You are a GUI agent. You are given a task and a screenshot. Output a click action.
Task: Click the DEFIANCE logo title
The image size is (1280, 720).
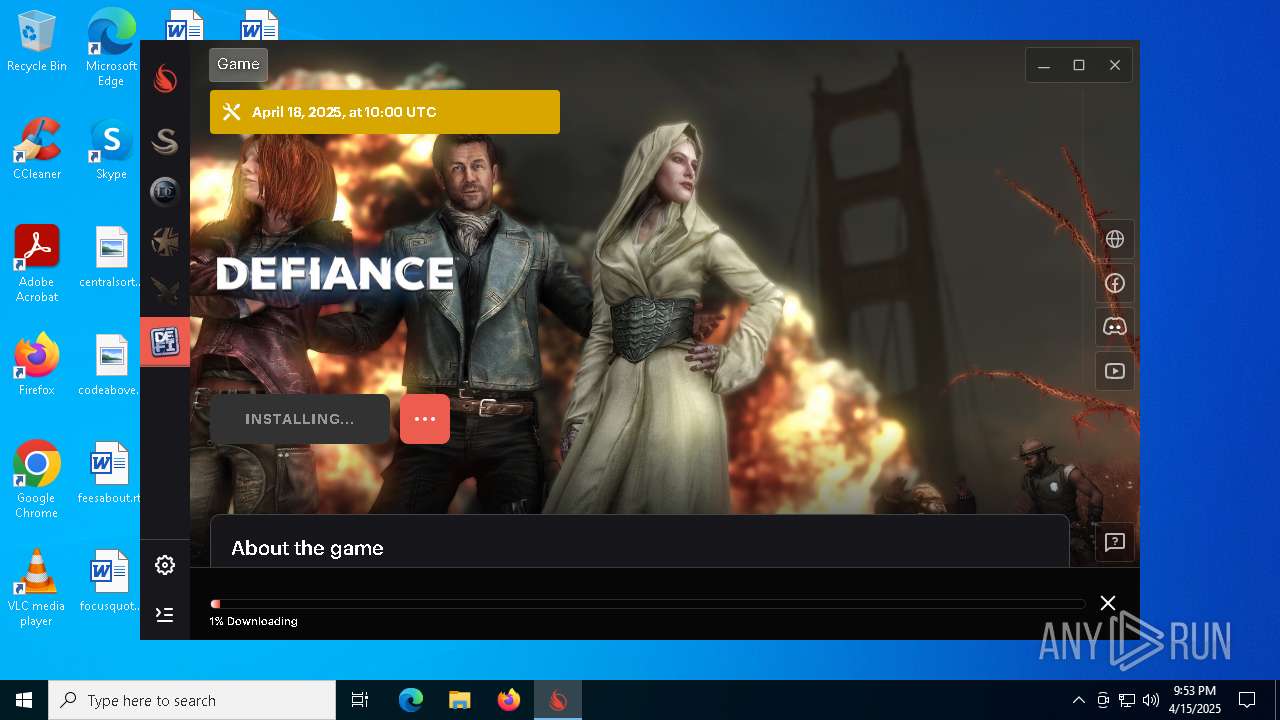click(336, 273)
